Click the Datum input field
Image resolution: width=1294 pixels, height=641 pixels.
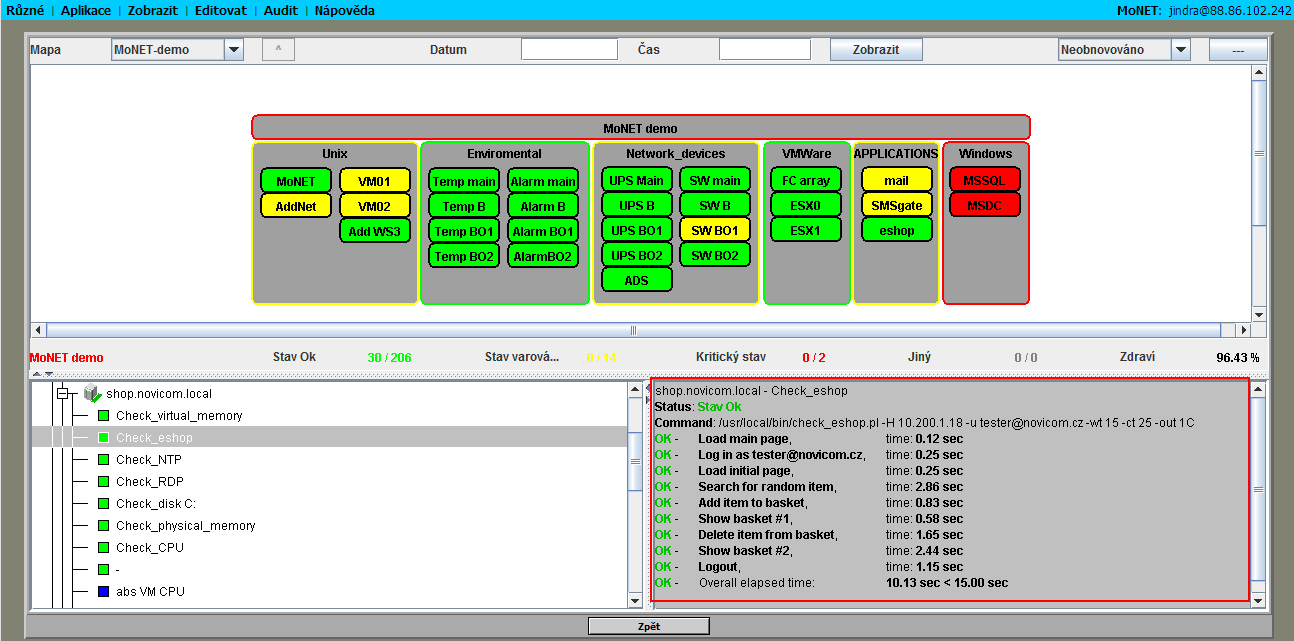click(569, 49)
